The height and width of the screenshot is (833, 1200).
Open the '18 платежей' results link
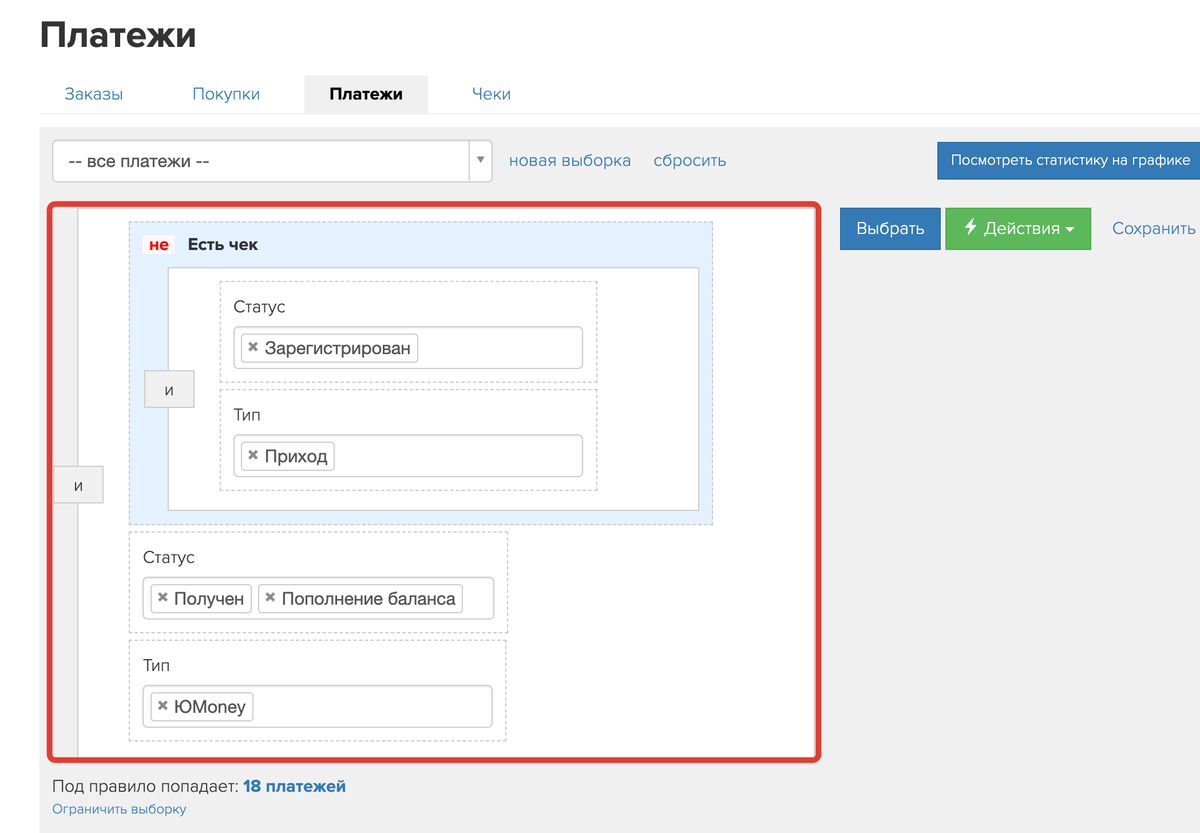pyautogui.click(x=294, y=786)
